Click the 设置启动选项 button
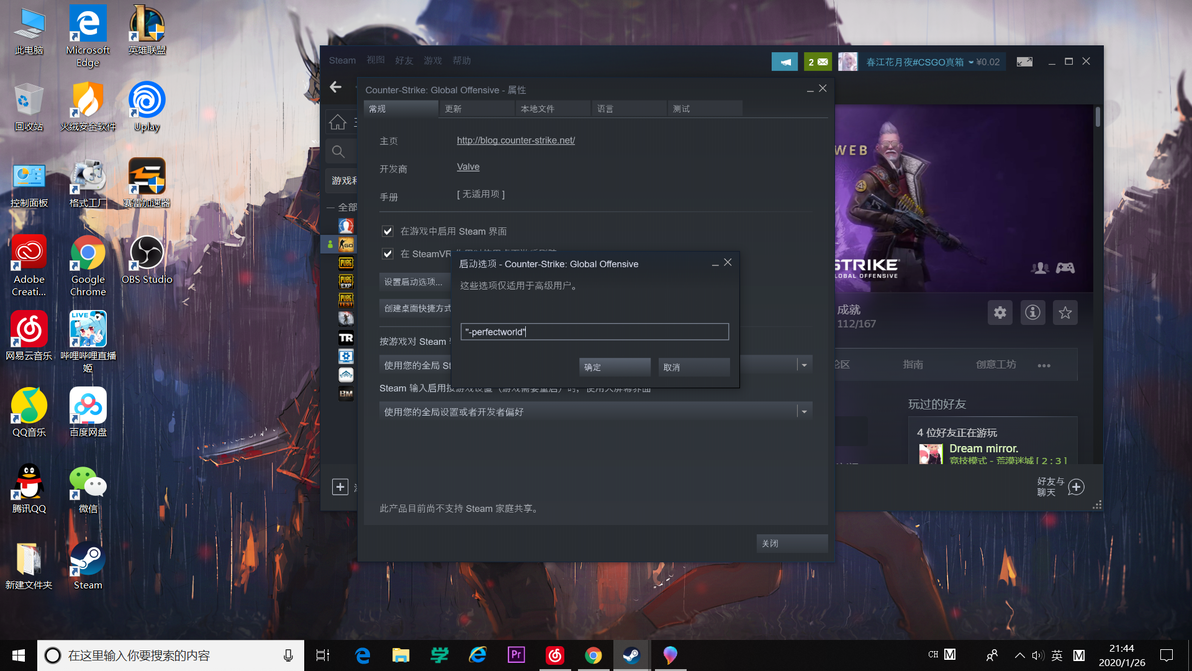The height and width of the screenshot is (671, 1192). pos(414,282)
